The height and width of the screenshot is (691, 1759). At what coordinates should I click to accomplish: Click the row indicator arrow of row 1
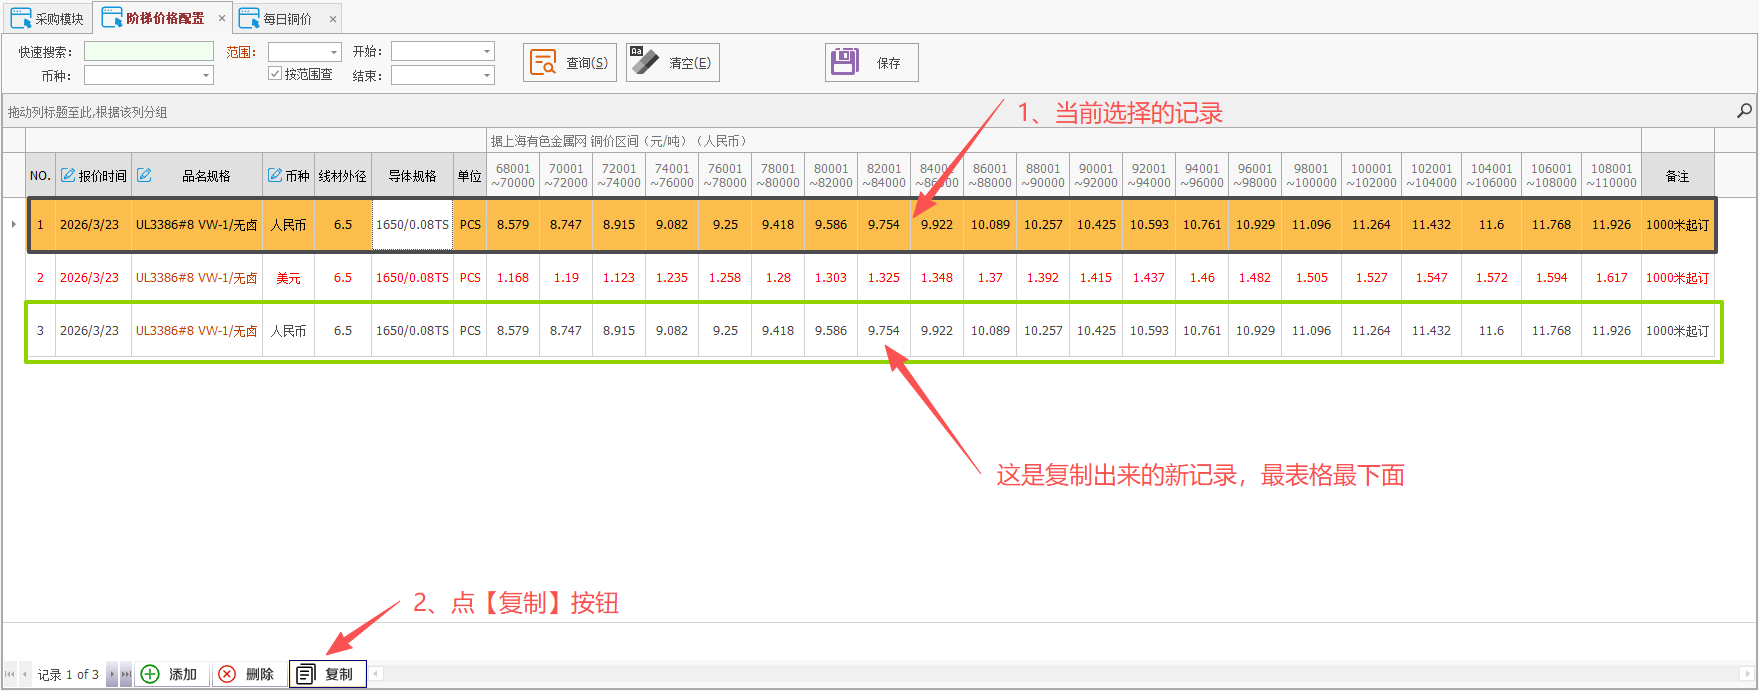[13, 224]
